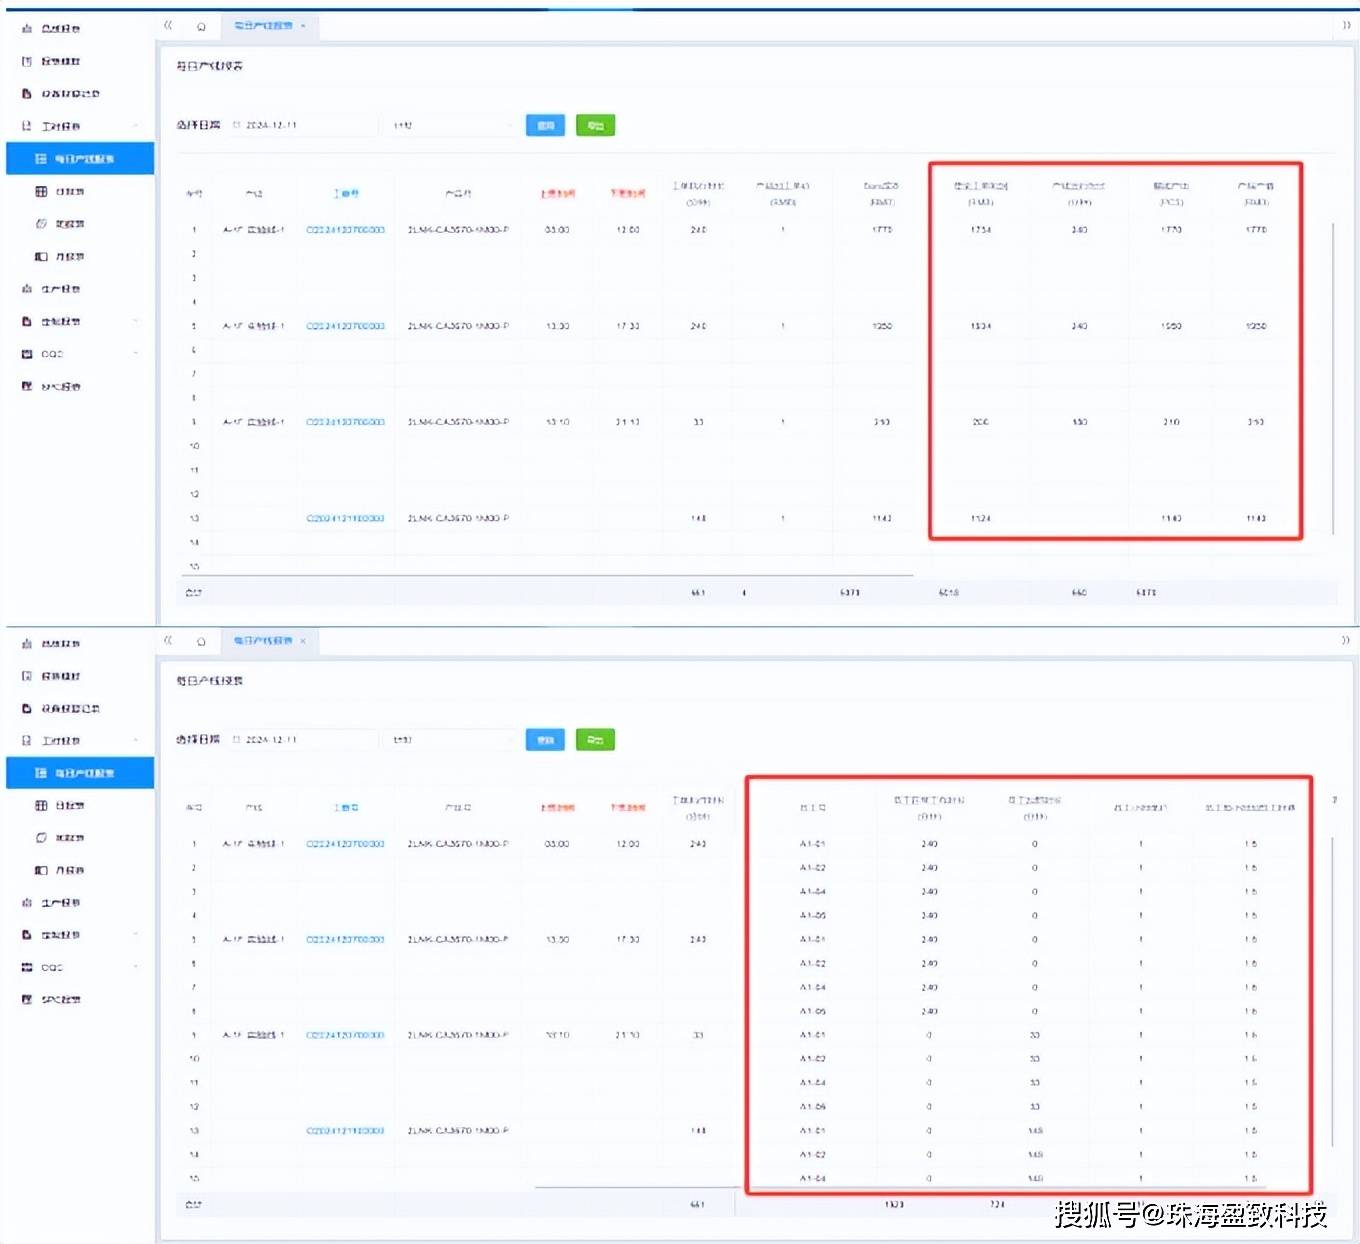Click the 月报表 icon in lower sidebar

point(41,870)
